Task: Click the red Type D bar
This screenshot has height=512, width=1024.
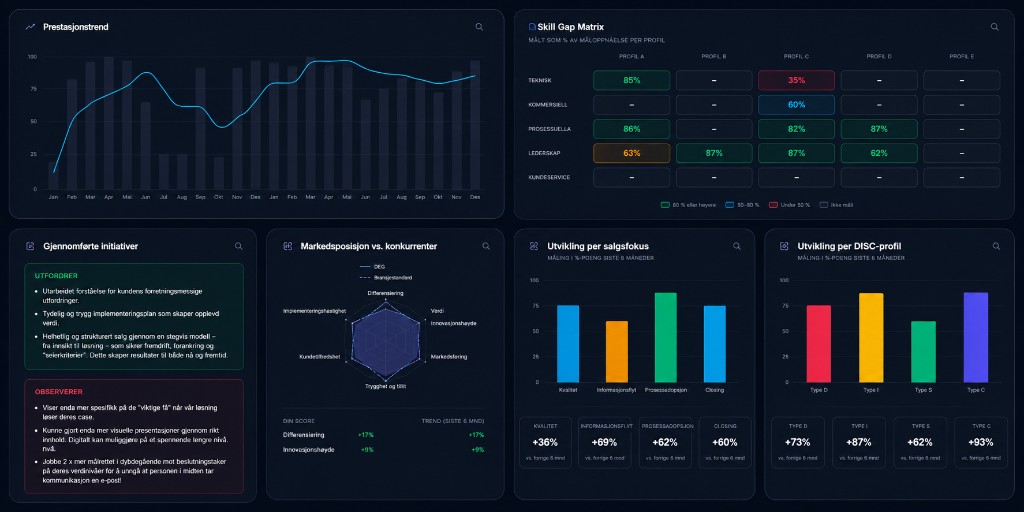Action: [x=818, y=344]
